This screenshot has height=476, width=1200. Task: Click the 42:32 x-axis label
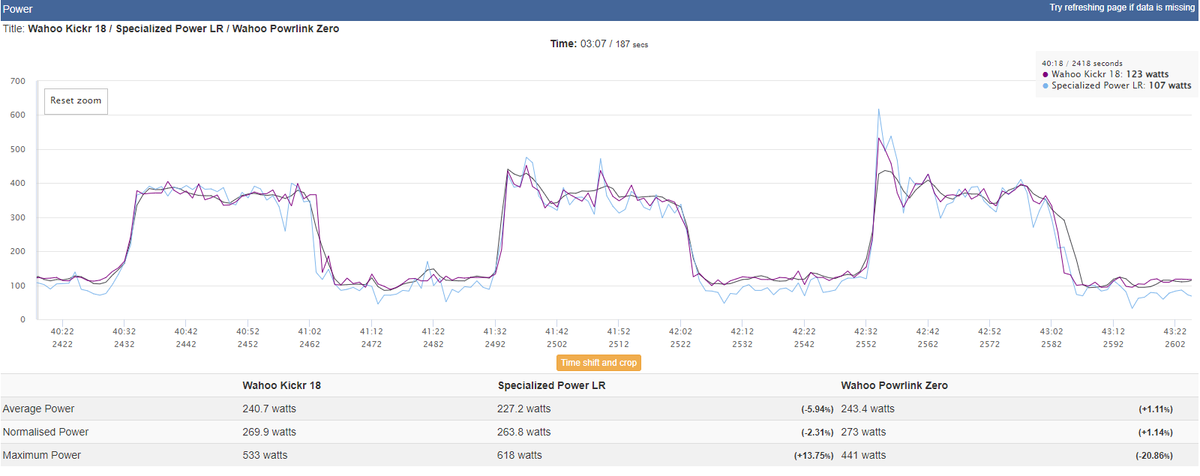click(866, 330)
